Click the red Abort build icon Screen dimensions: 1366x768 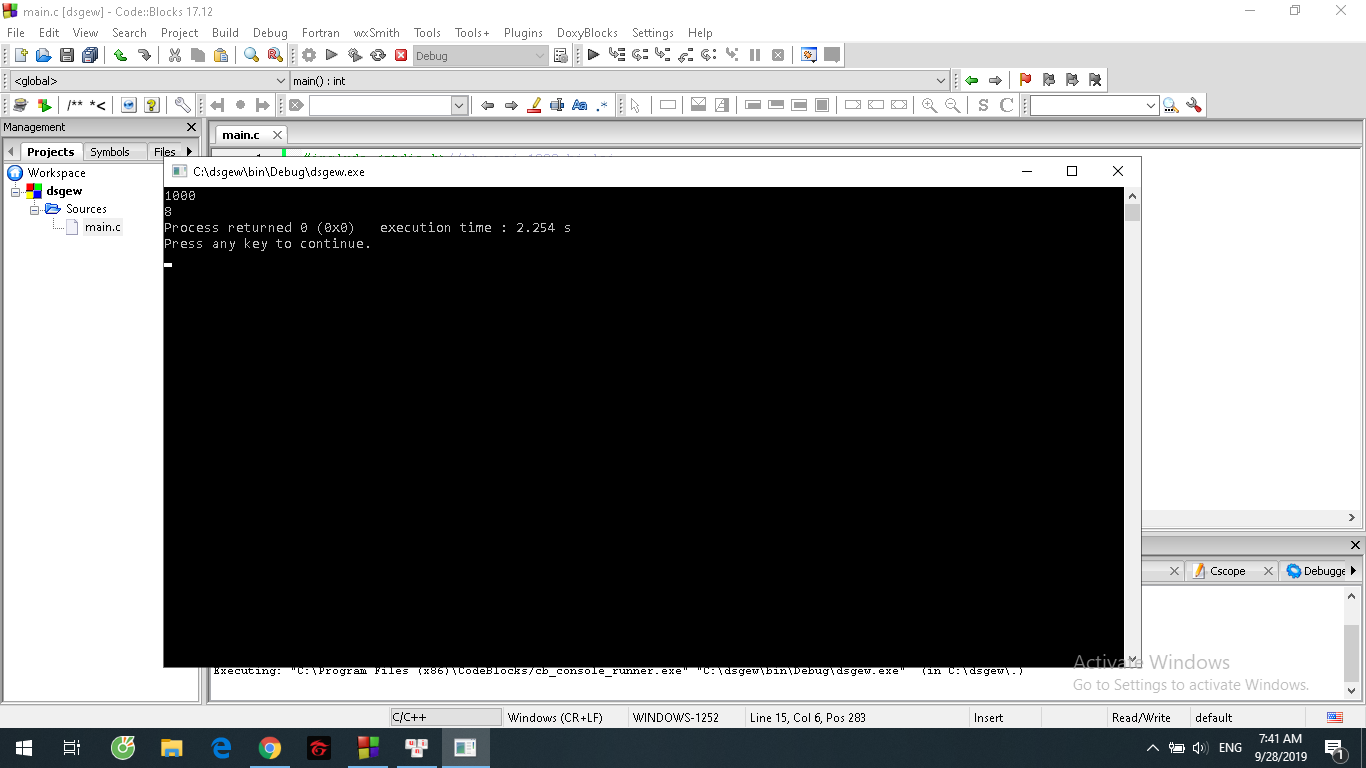pyautogui.click(x=401, y=56)
